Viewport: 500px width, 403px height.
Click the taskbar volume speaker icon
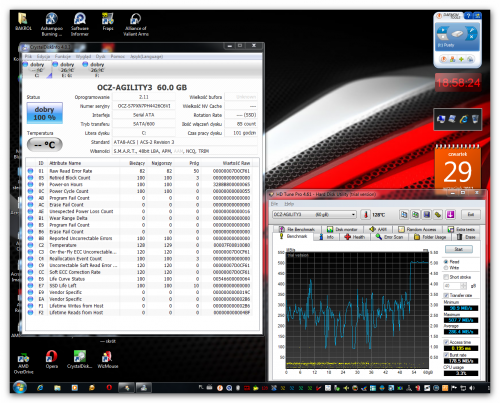coord(472,388)
